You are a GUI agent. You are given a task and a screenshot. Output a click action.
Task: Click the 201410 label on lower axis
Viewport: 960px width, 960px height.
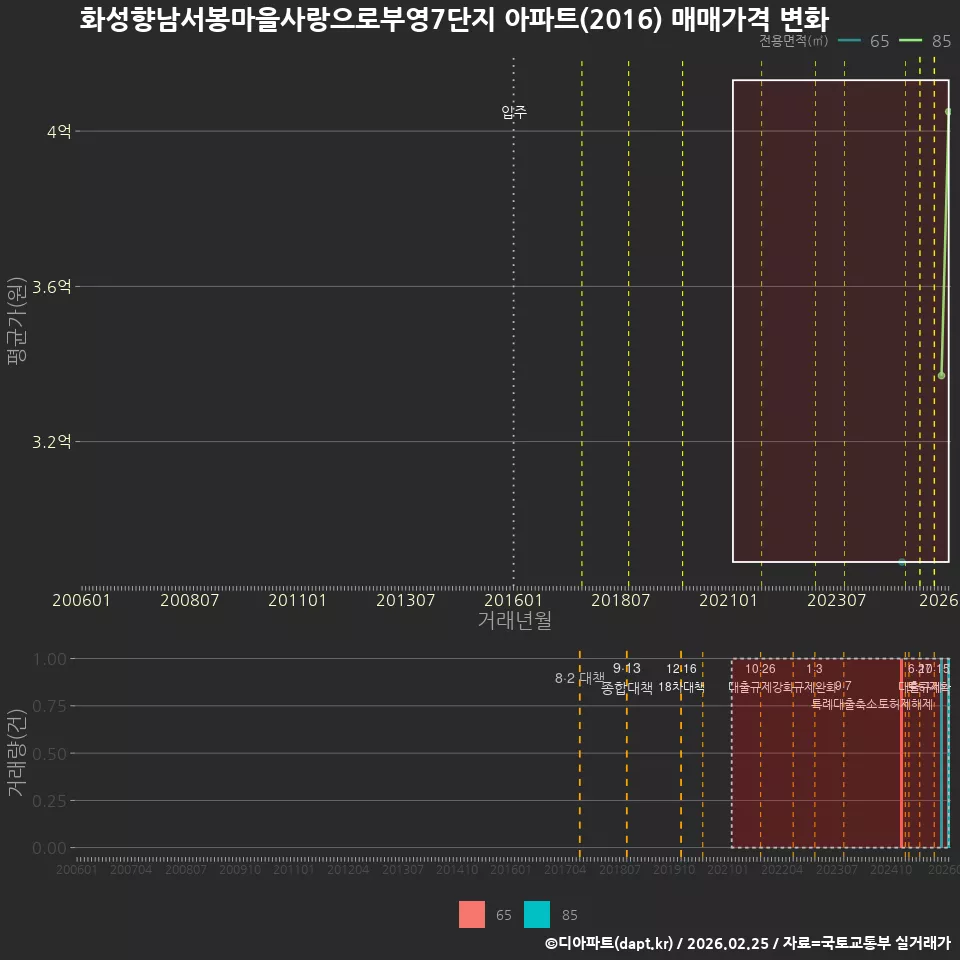[x=457, y=869]
